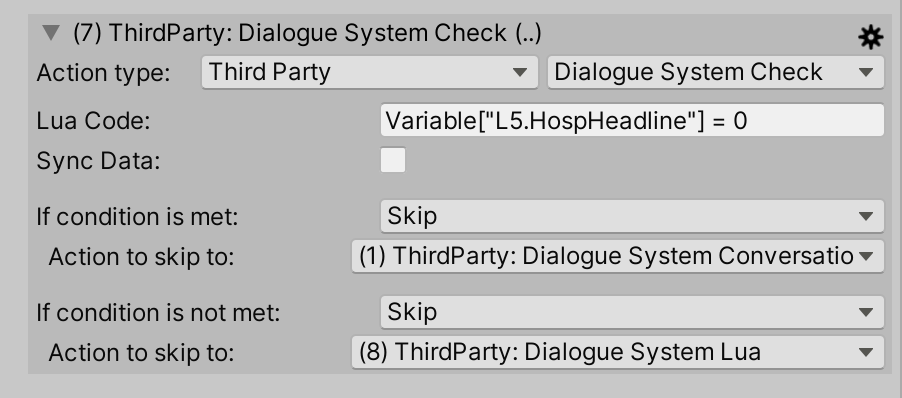The height and width of the screenshot is (398, 902).
Task: Click 'Action to skip to:' label under condition met
Action: click(142, 257)
